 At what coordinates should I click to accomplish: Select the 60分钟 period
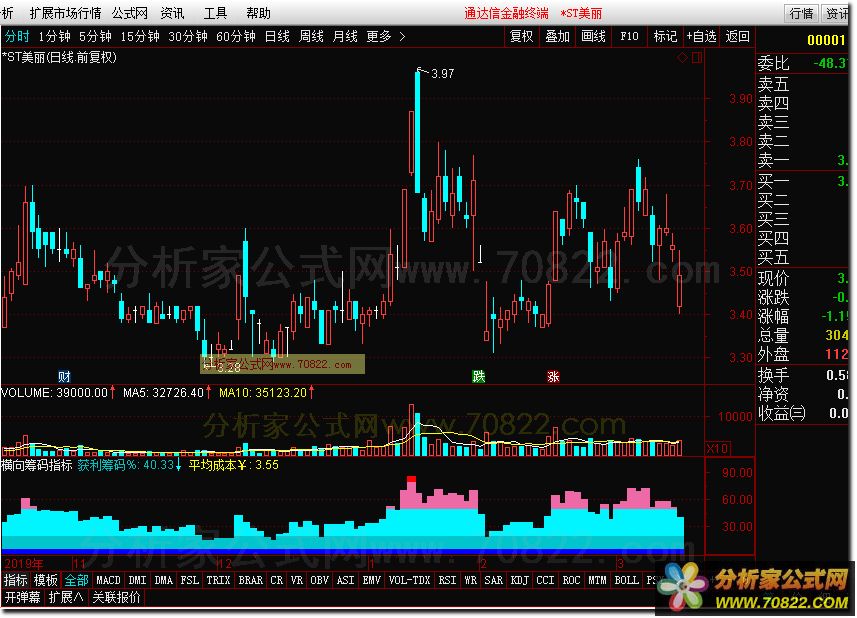[x=236, y=37]
